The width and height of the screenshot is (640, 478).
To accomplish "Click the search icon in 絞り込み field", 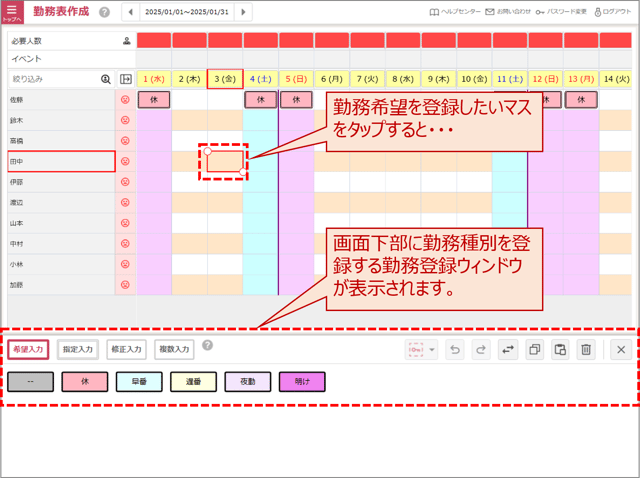I will [106, 79].
